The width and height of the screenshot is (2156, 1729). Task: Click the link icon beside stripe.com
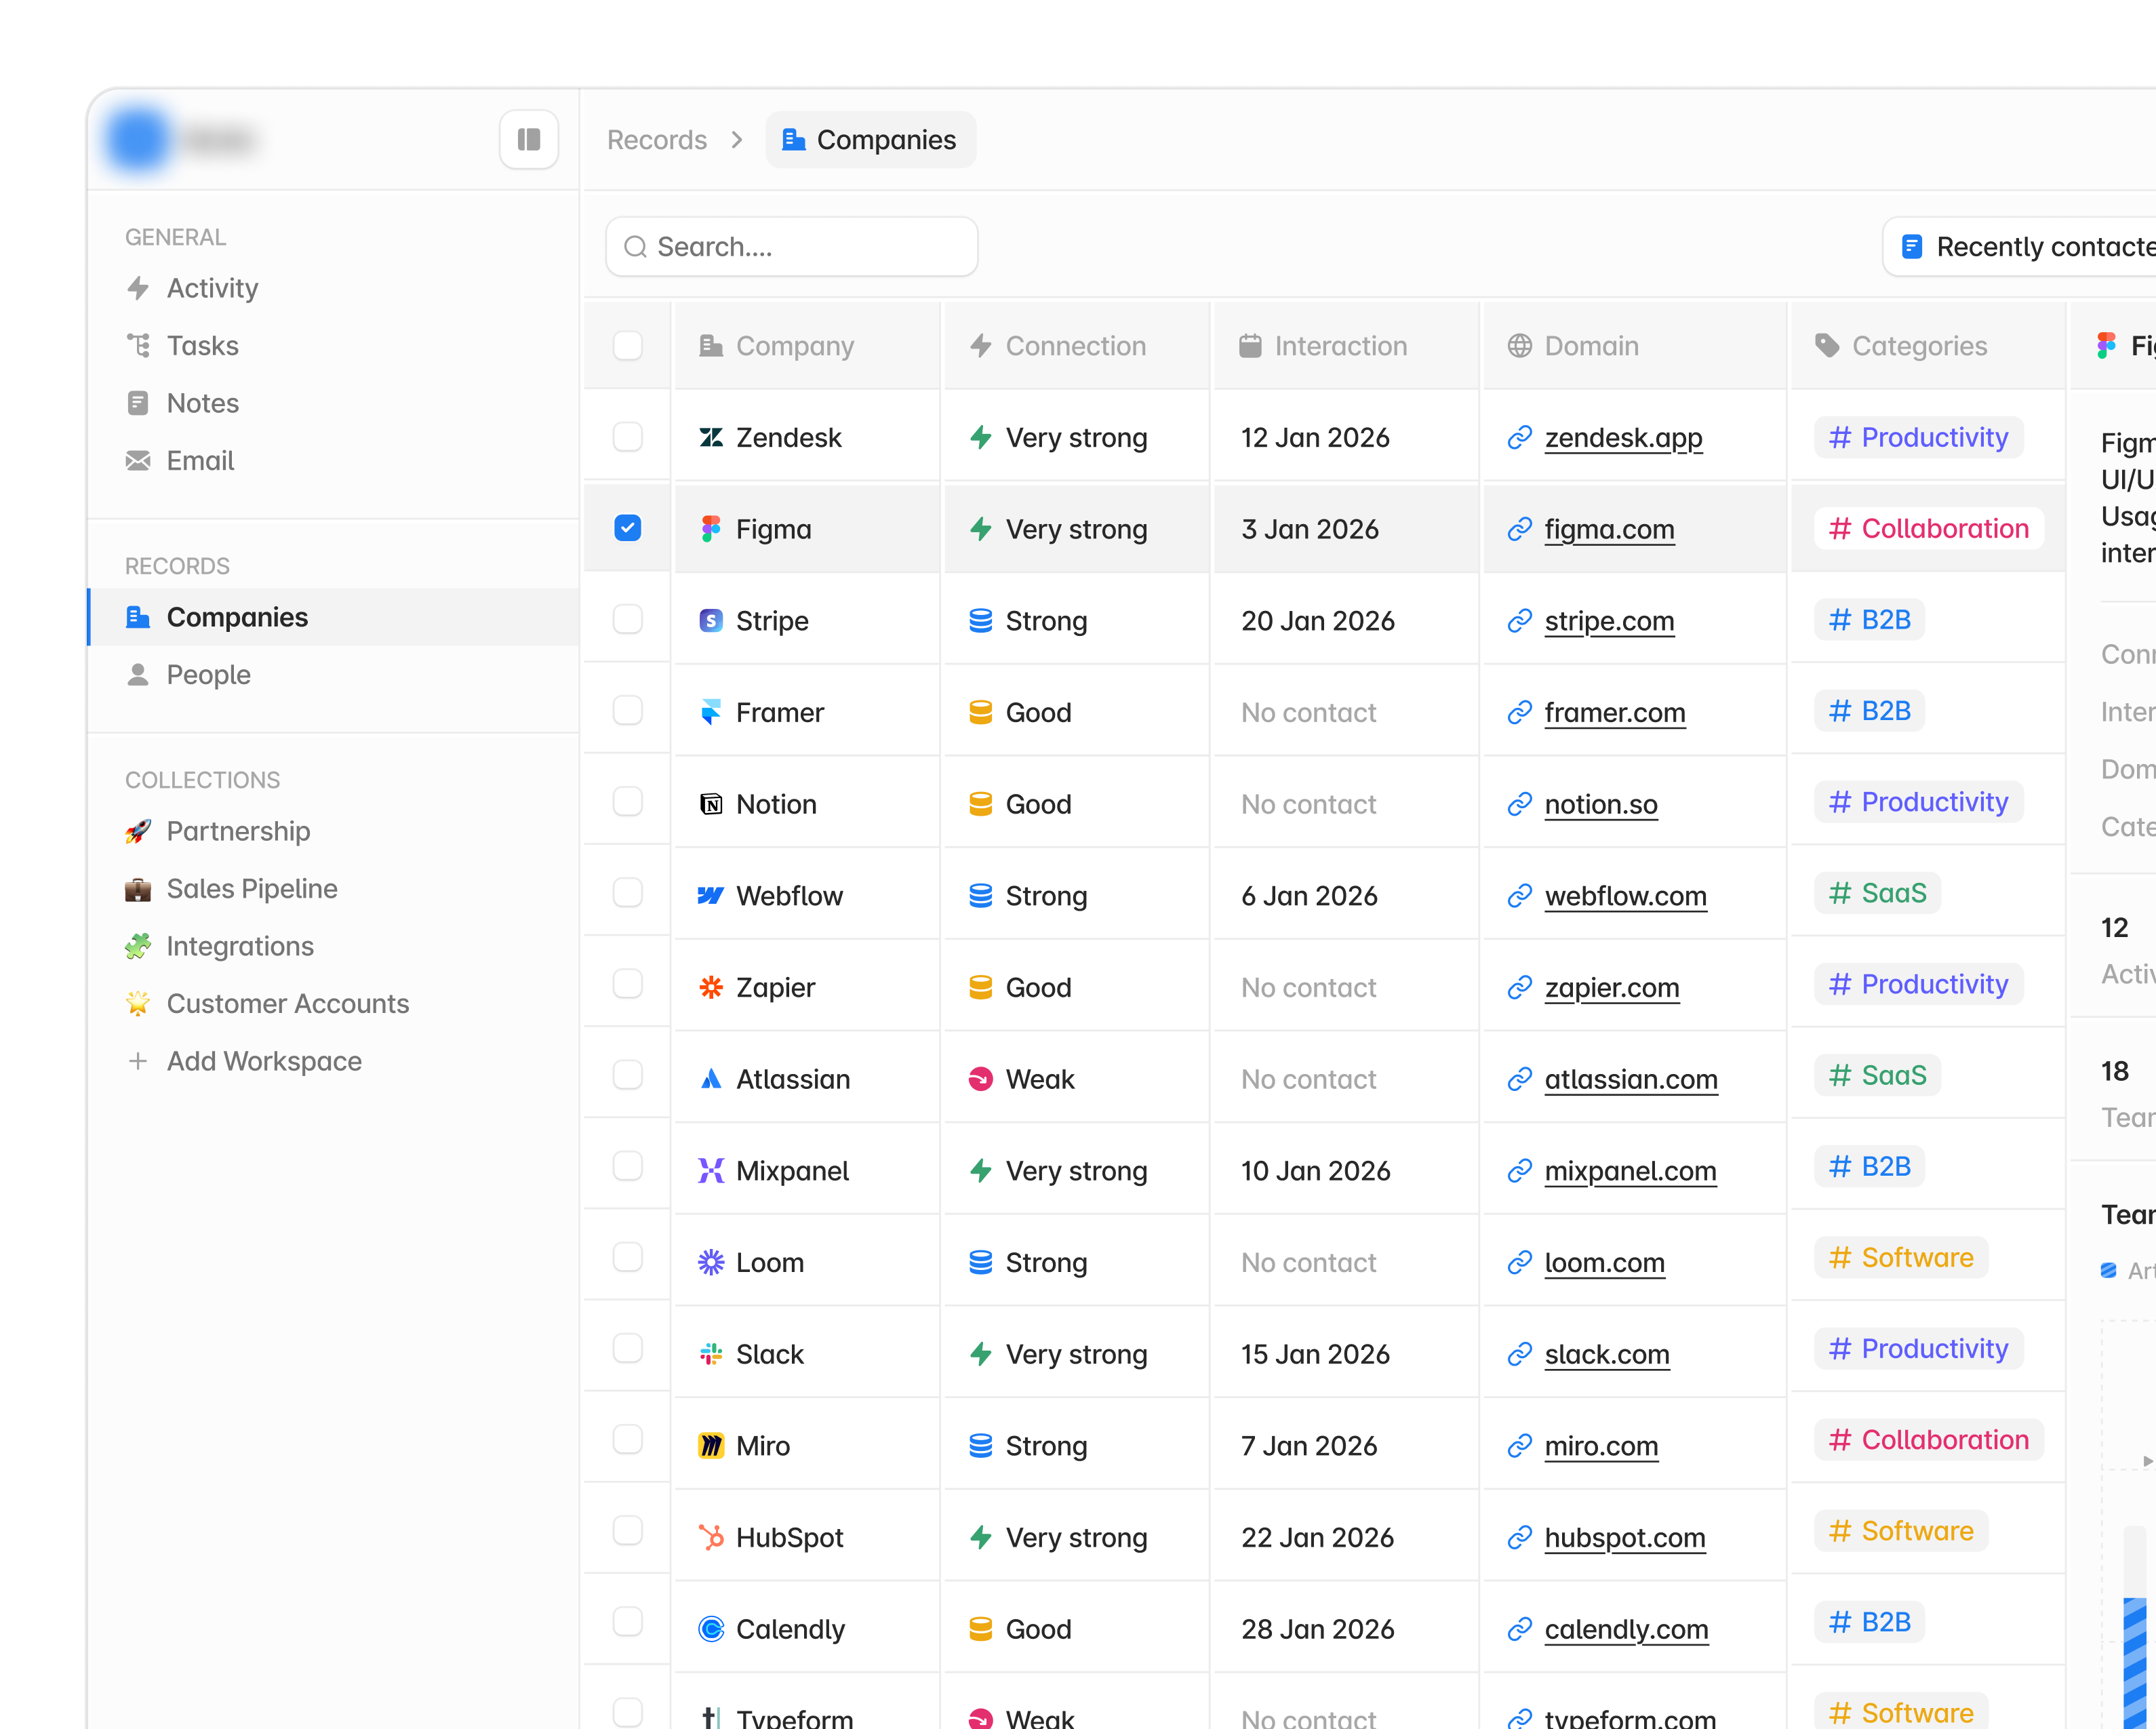[1519, 621]
